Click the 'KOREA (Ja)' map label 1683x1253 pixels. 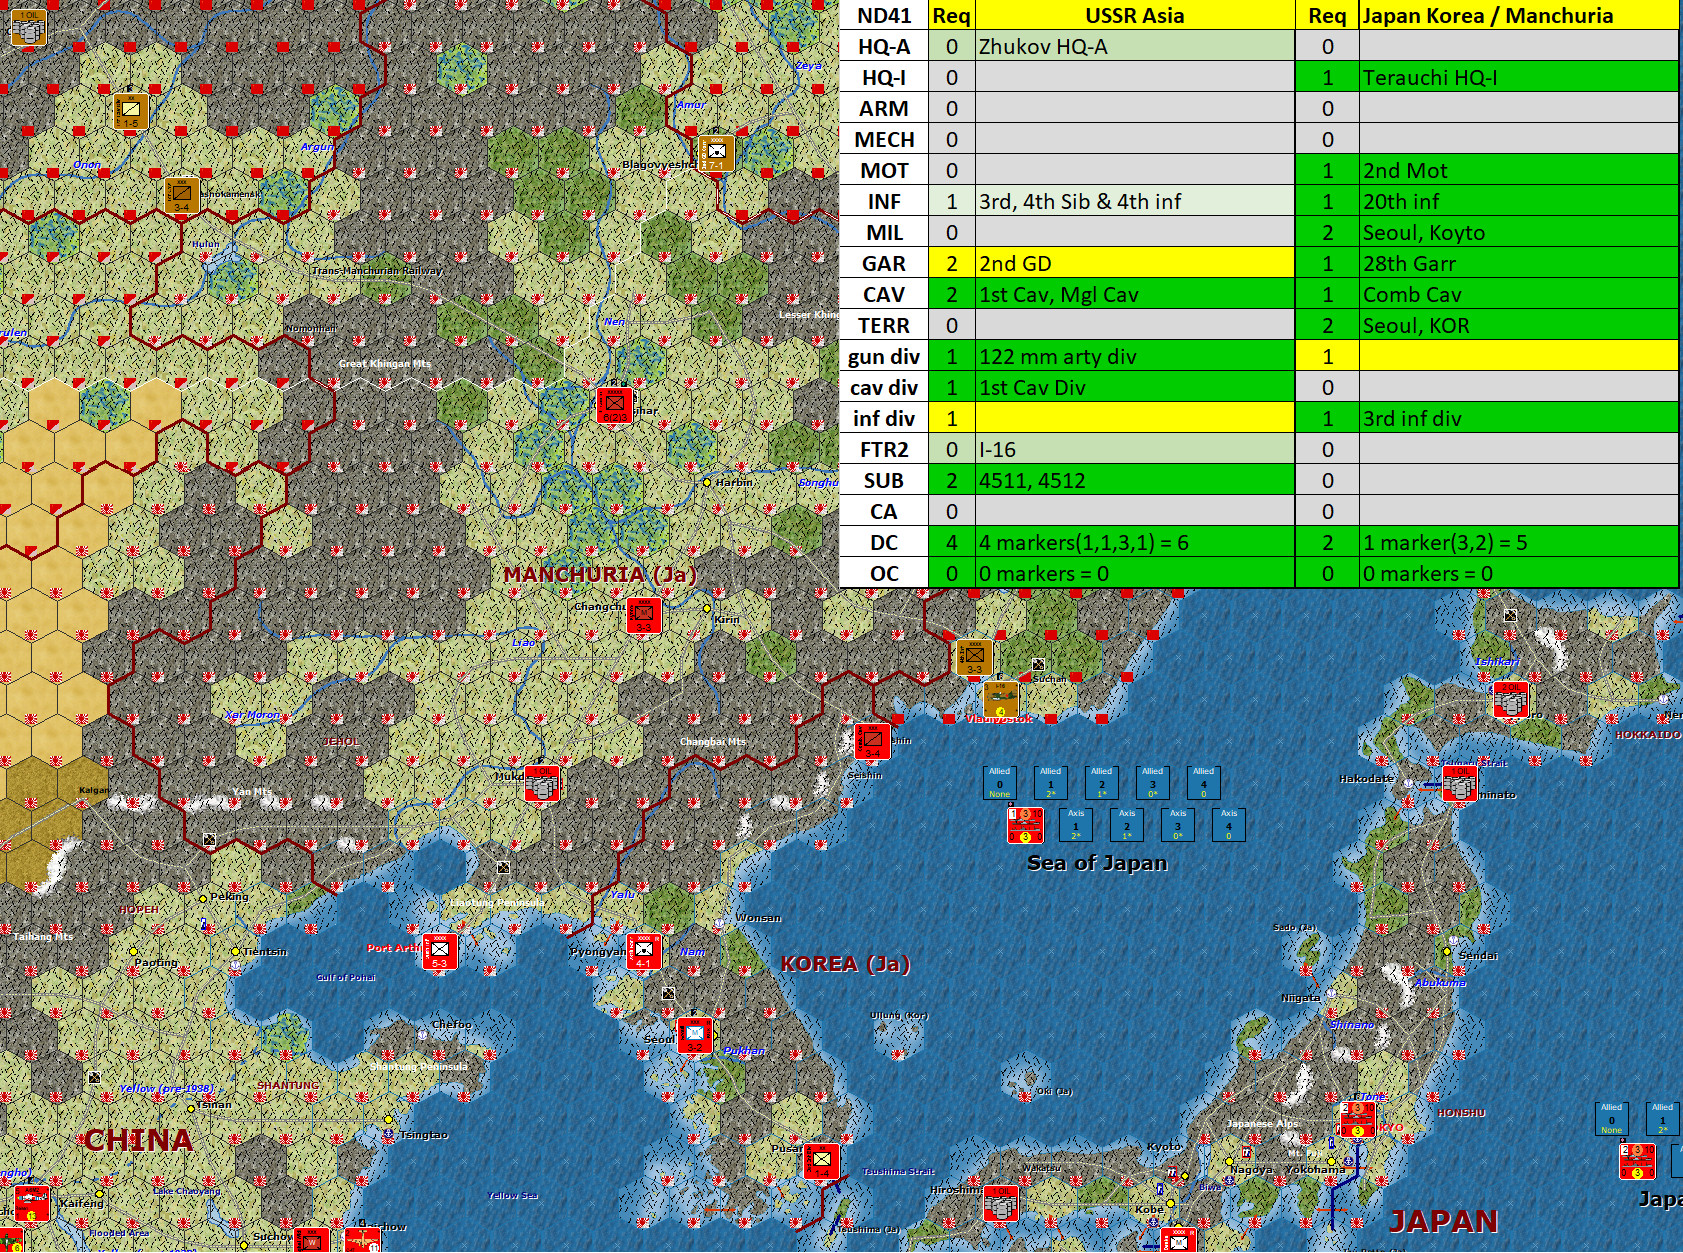click(845, 963)
